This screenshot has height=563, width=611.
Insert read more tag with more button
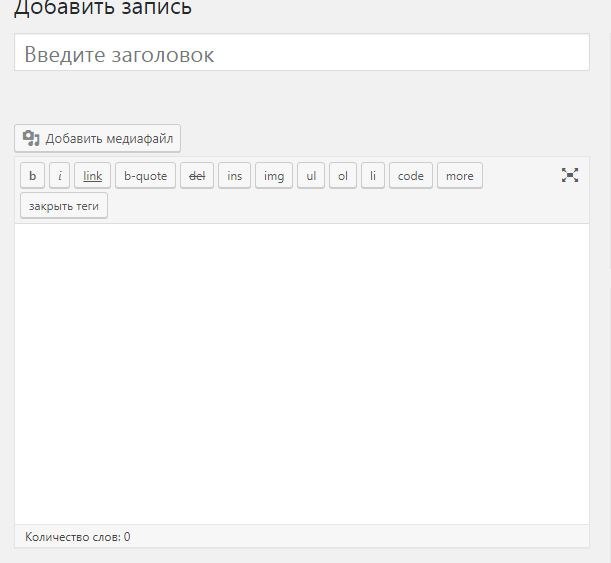[460, 176]
